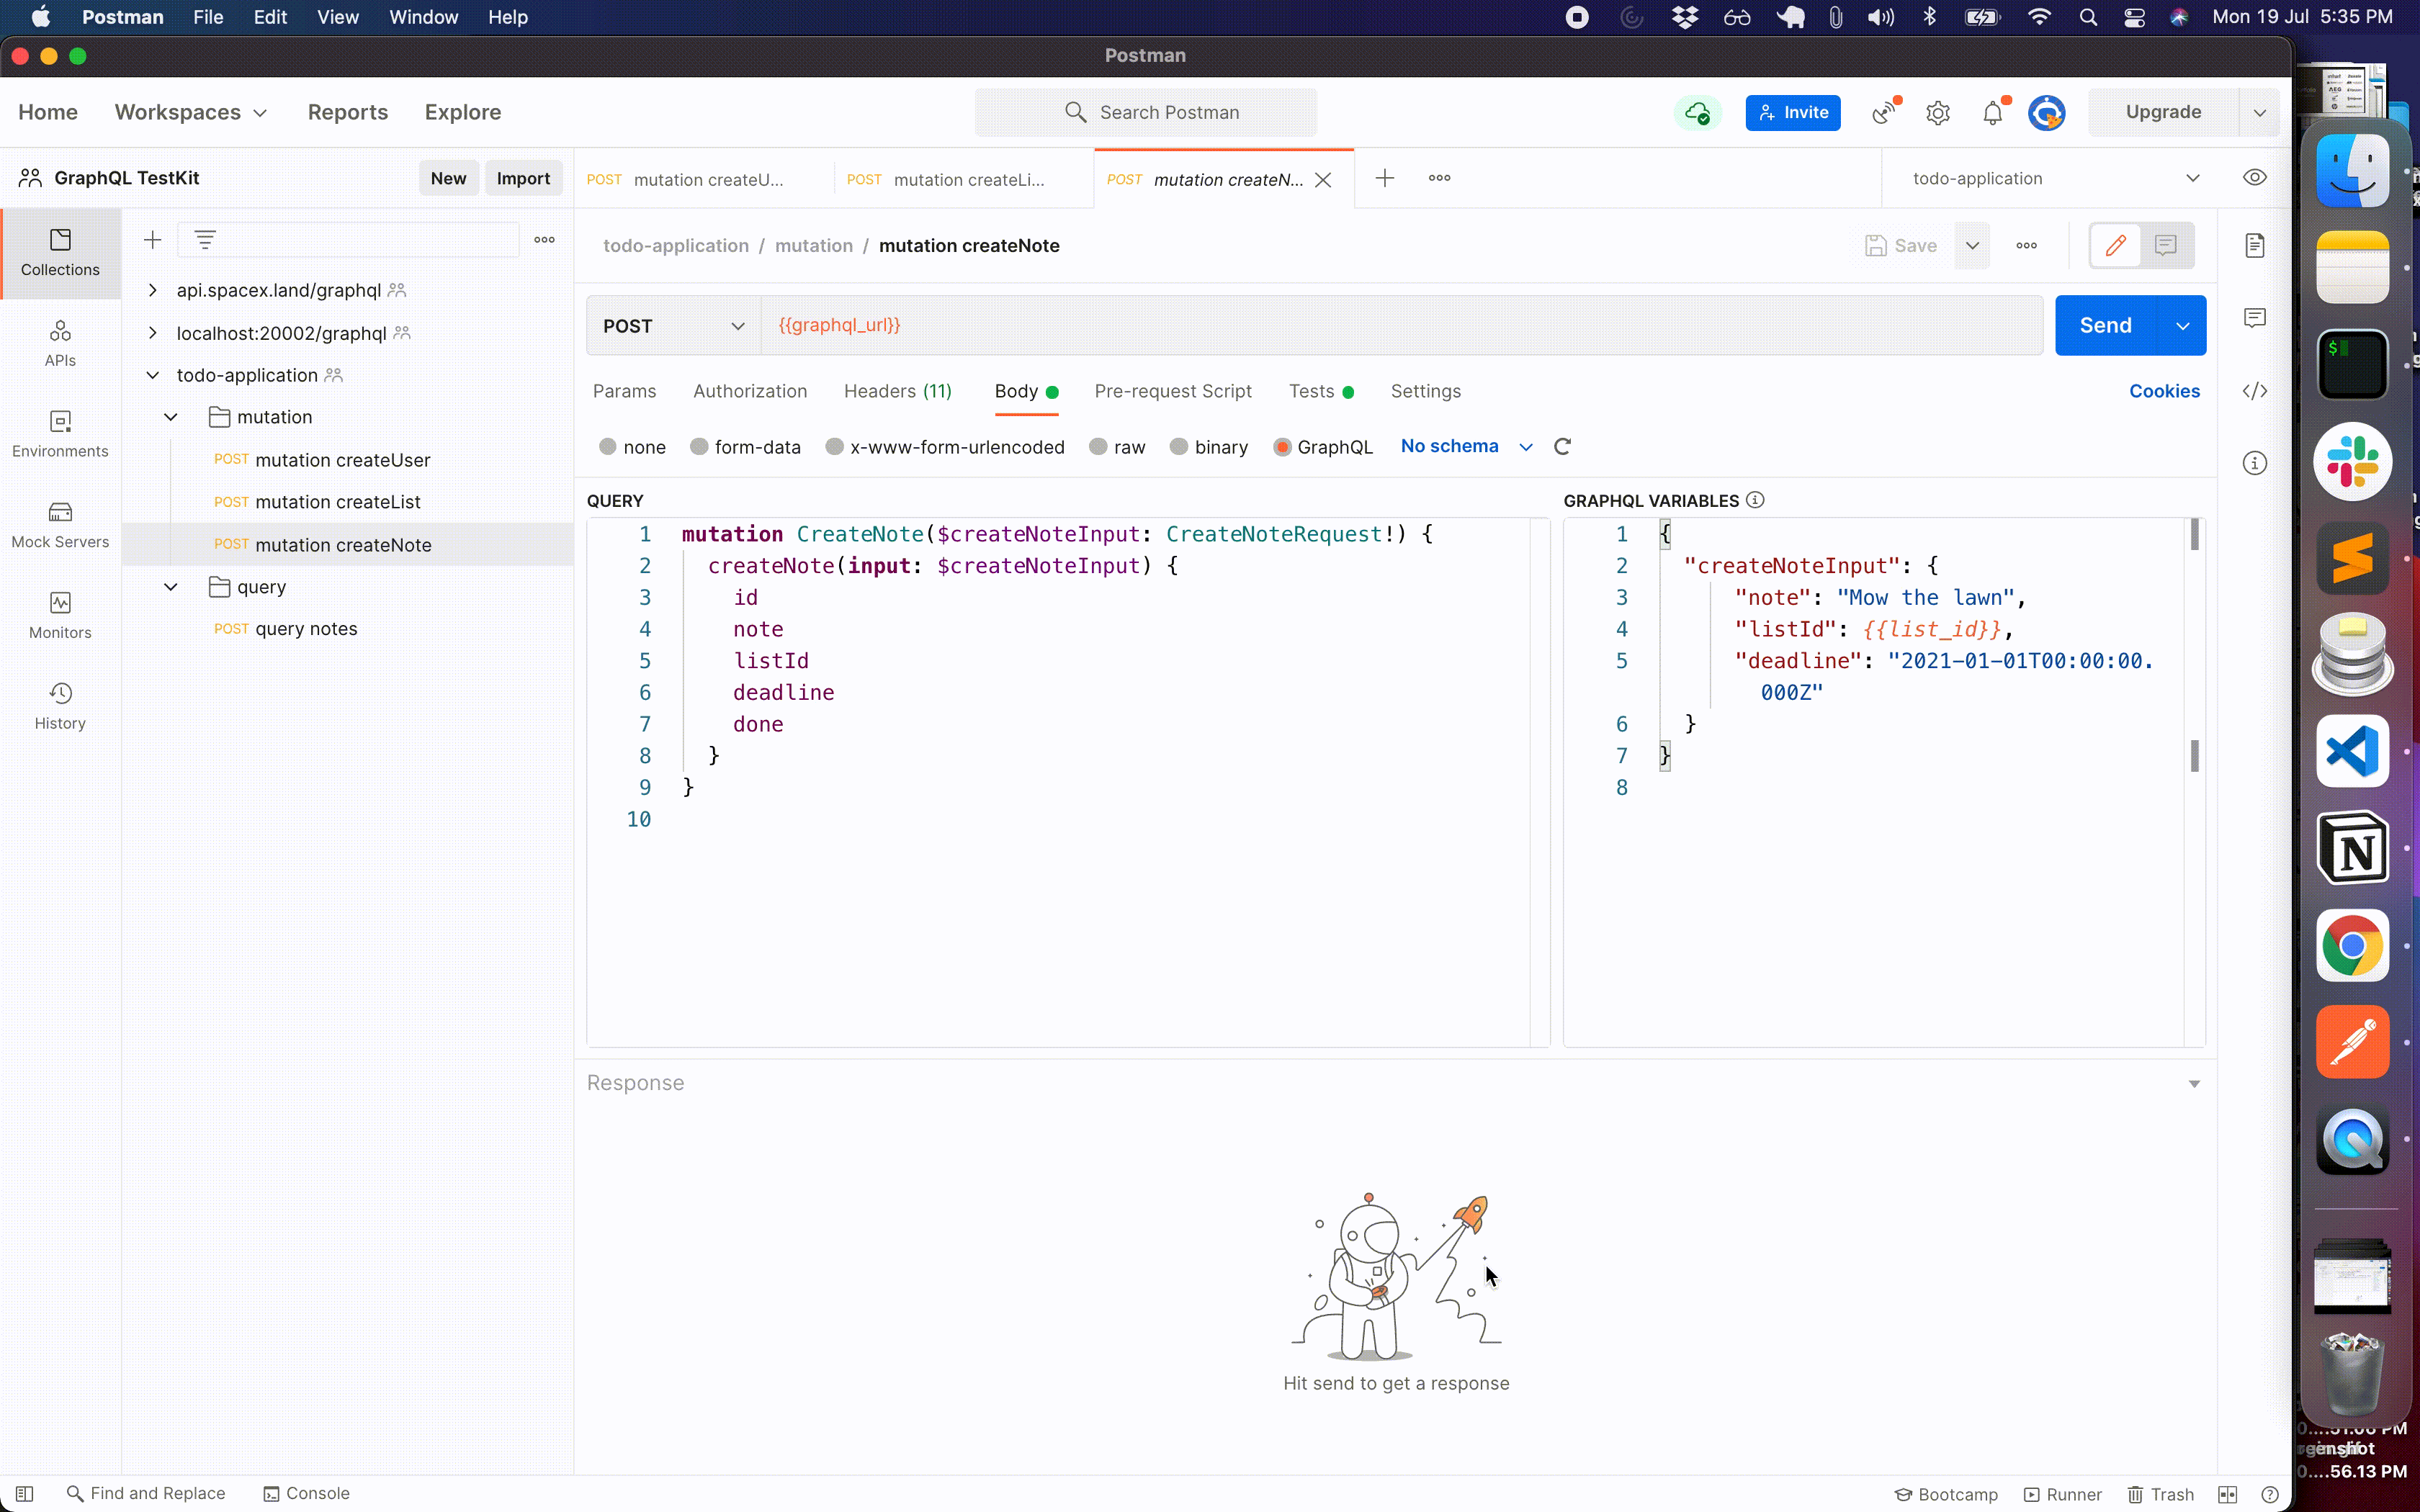Screen dimensions: 2420x1512
Task: Switch to edit mode pencil icon
Action: point(2115,245)
